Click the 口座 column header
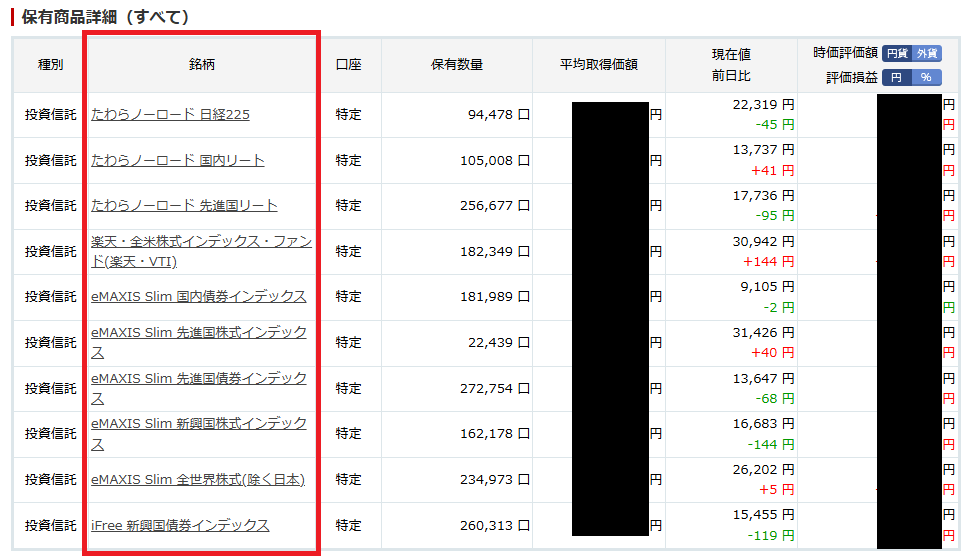Viewport: 971px width, 558px height. point(349,64)
